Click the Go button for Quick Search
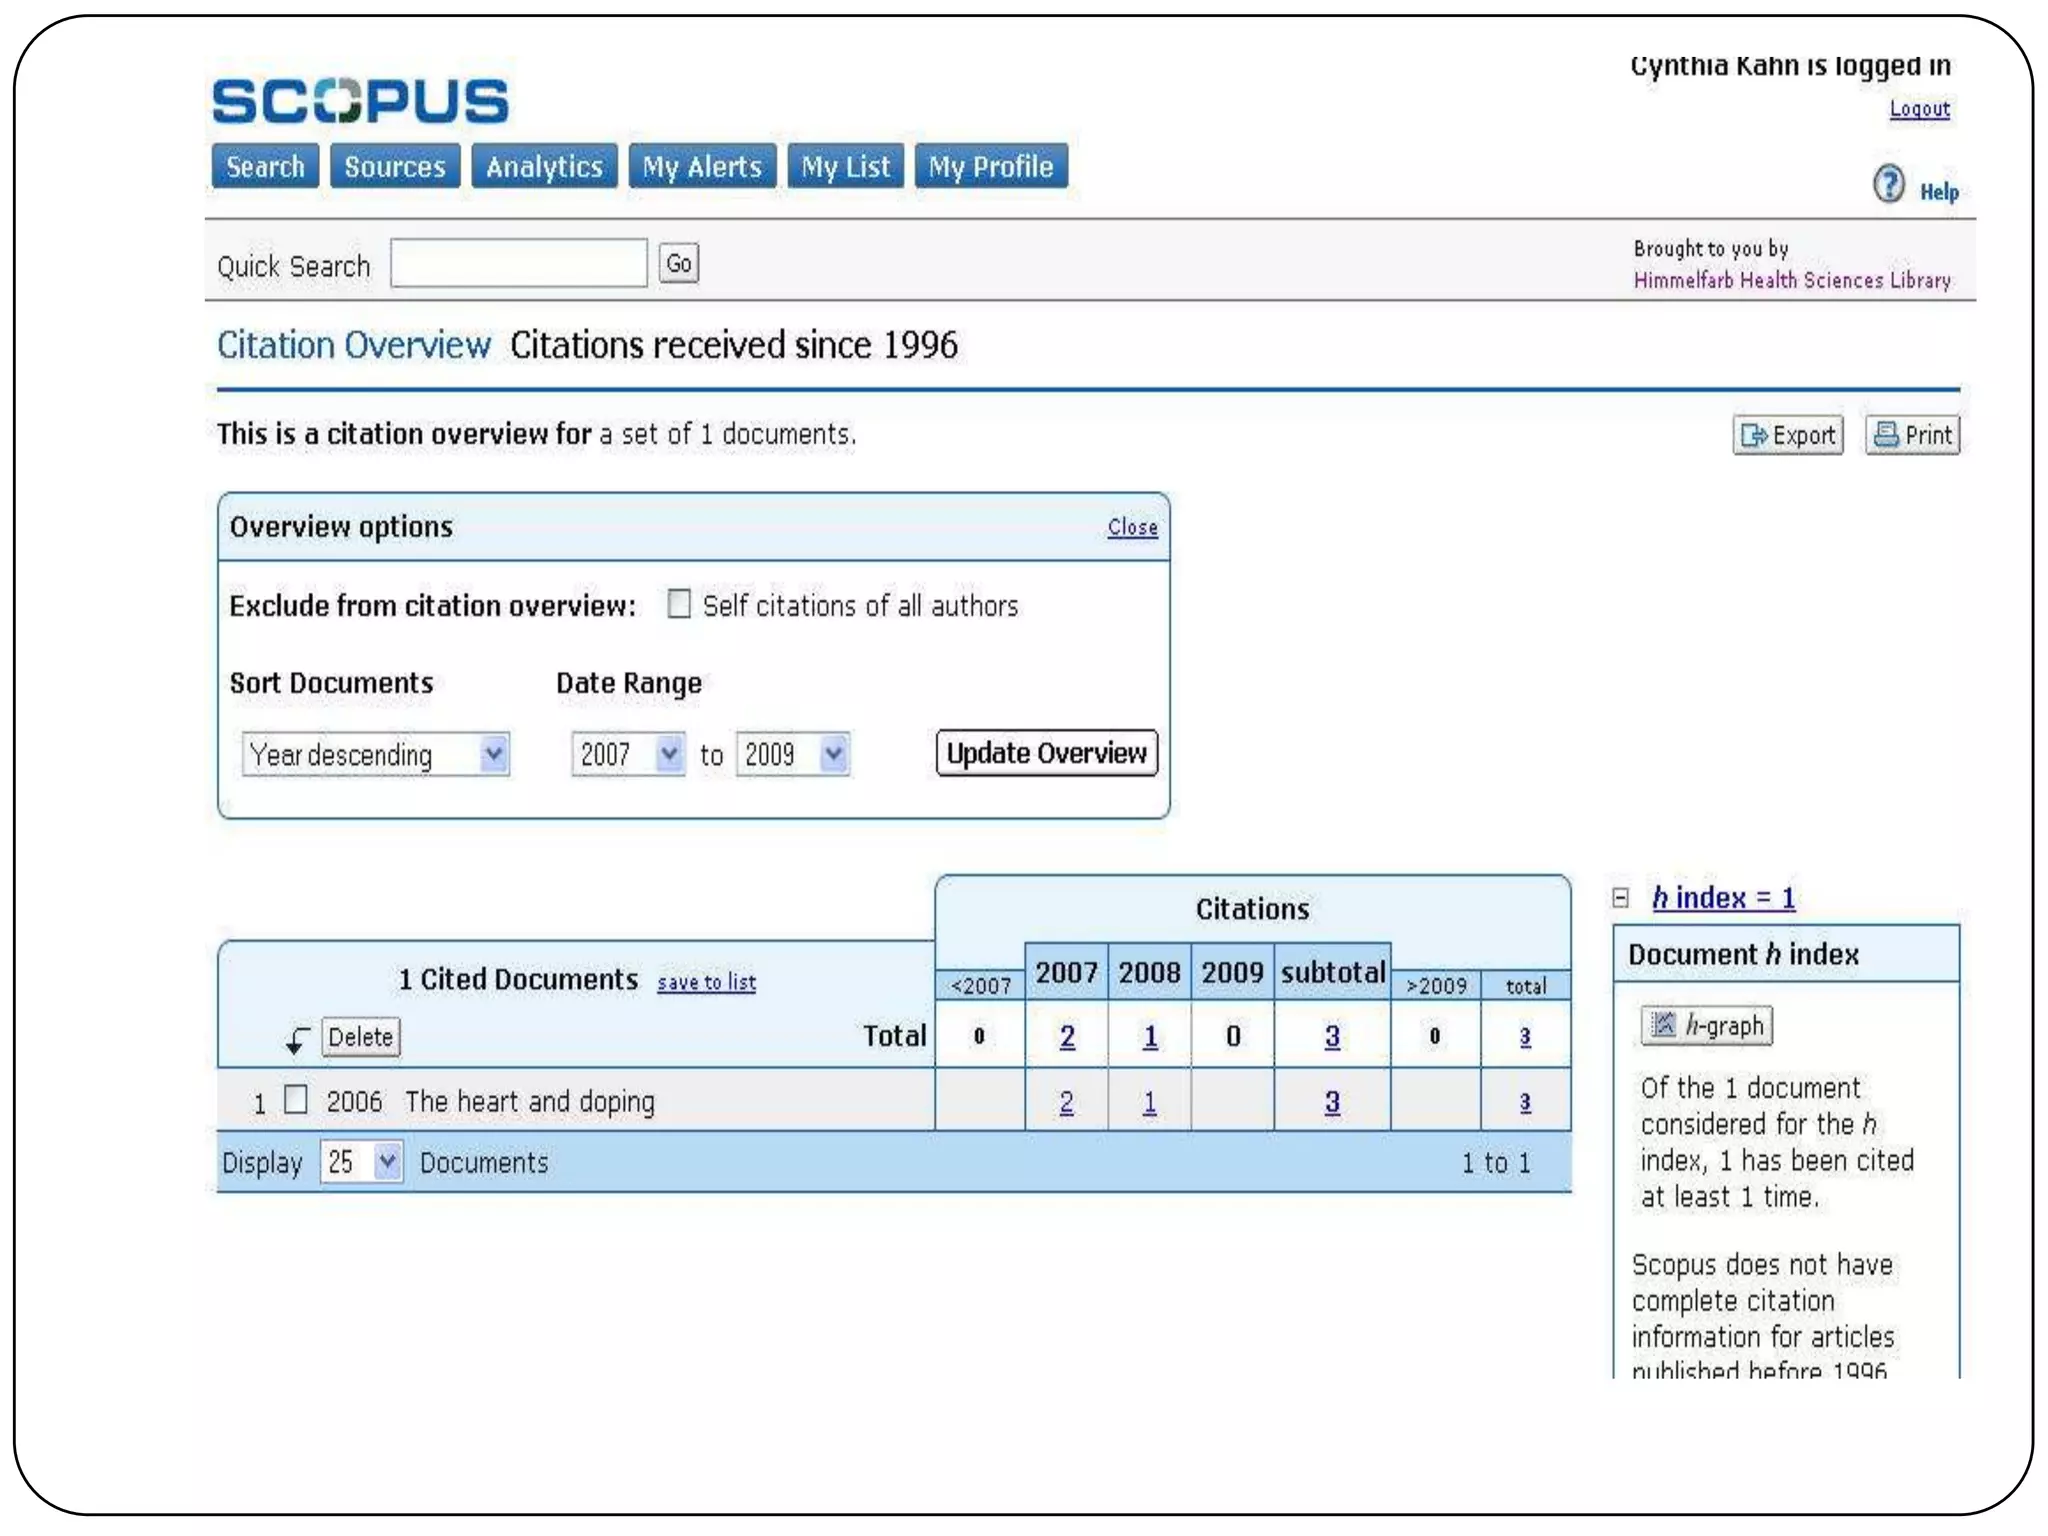Screen dimensions: 2048x1536 (679, 264)
